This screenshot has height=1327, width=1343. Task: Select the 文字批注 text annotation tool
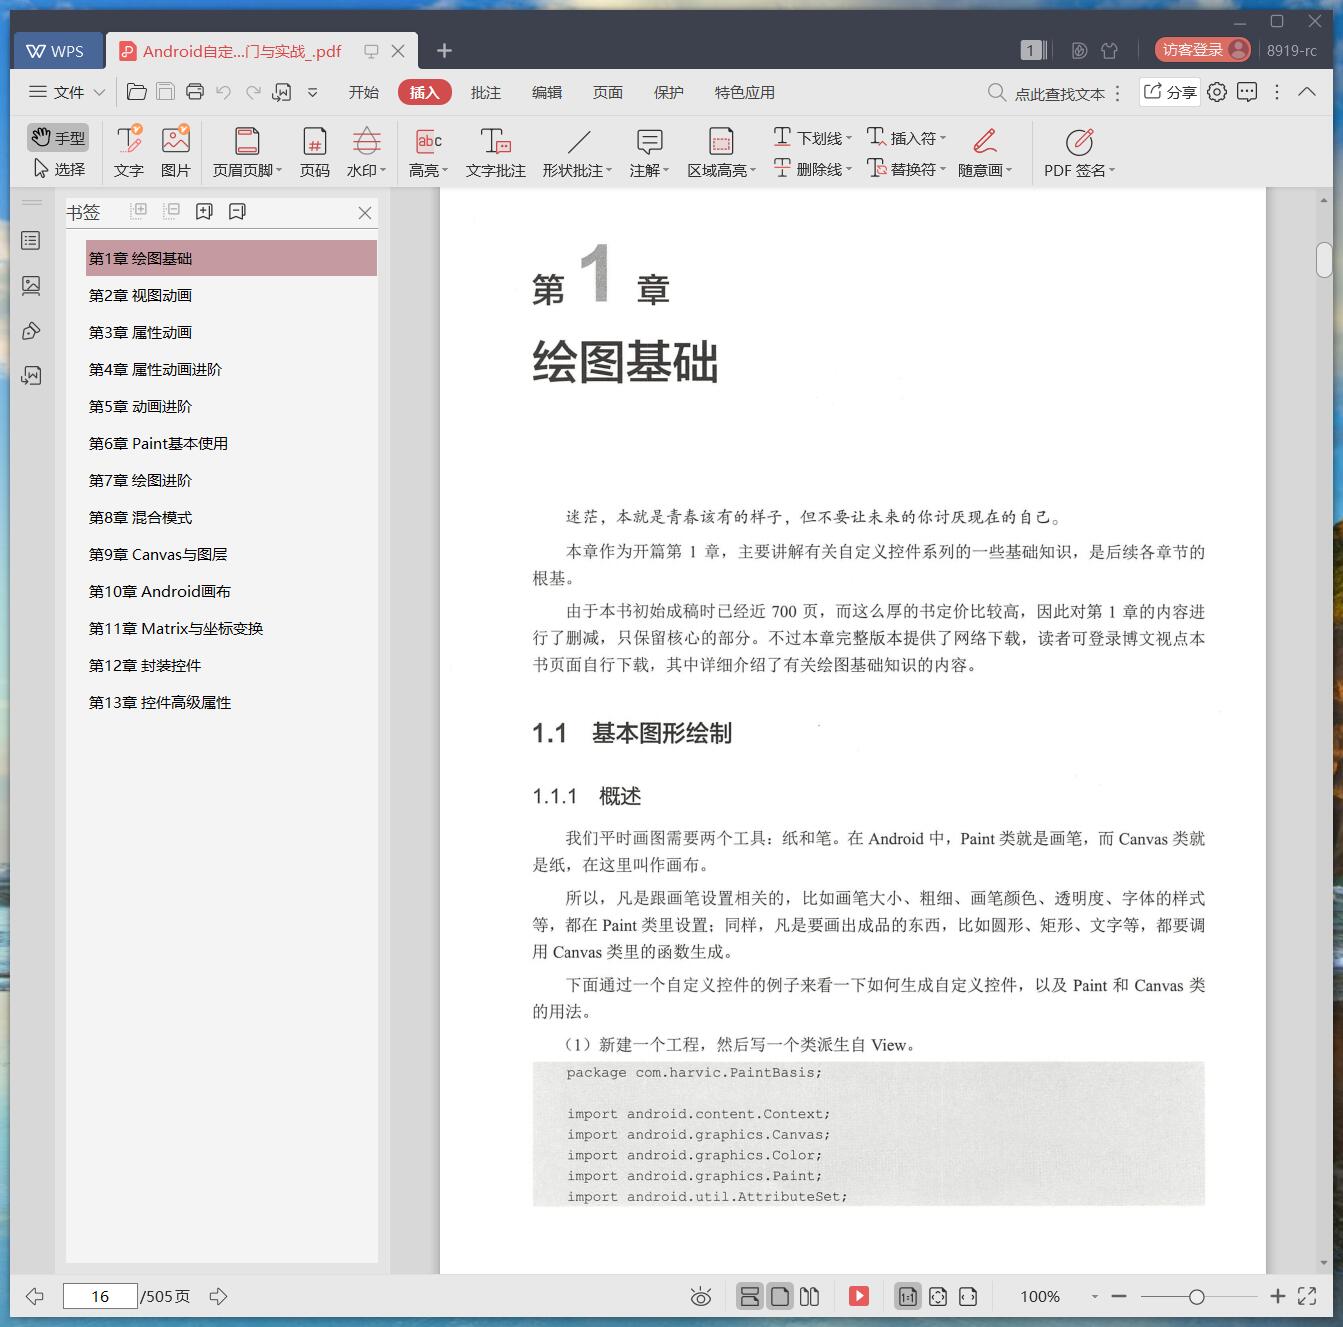[495, 152]
